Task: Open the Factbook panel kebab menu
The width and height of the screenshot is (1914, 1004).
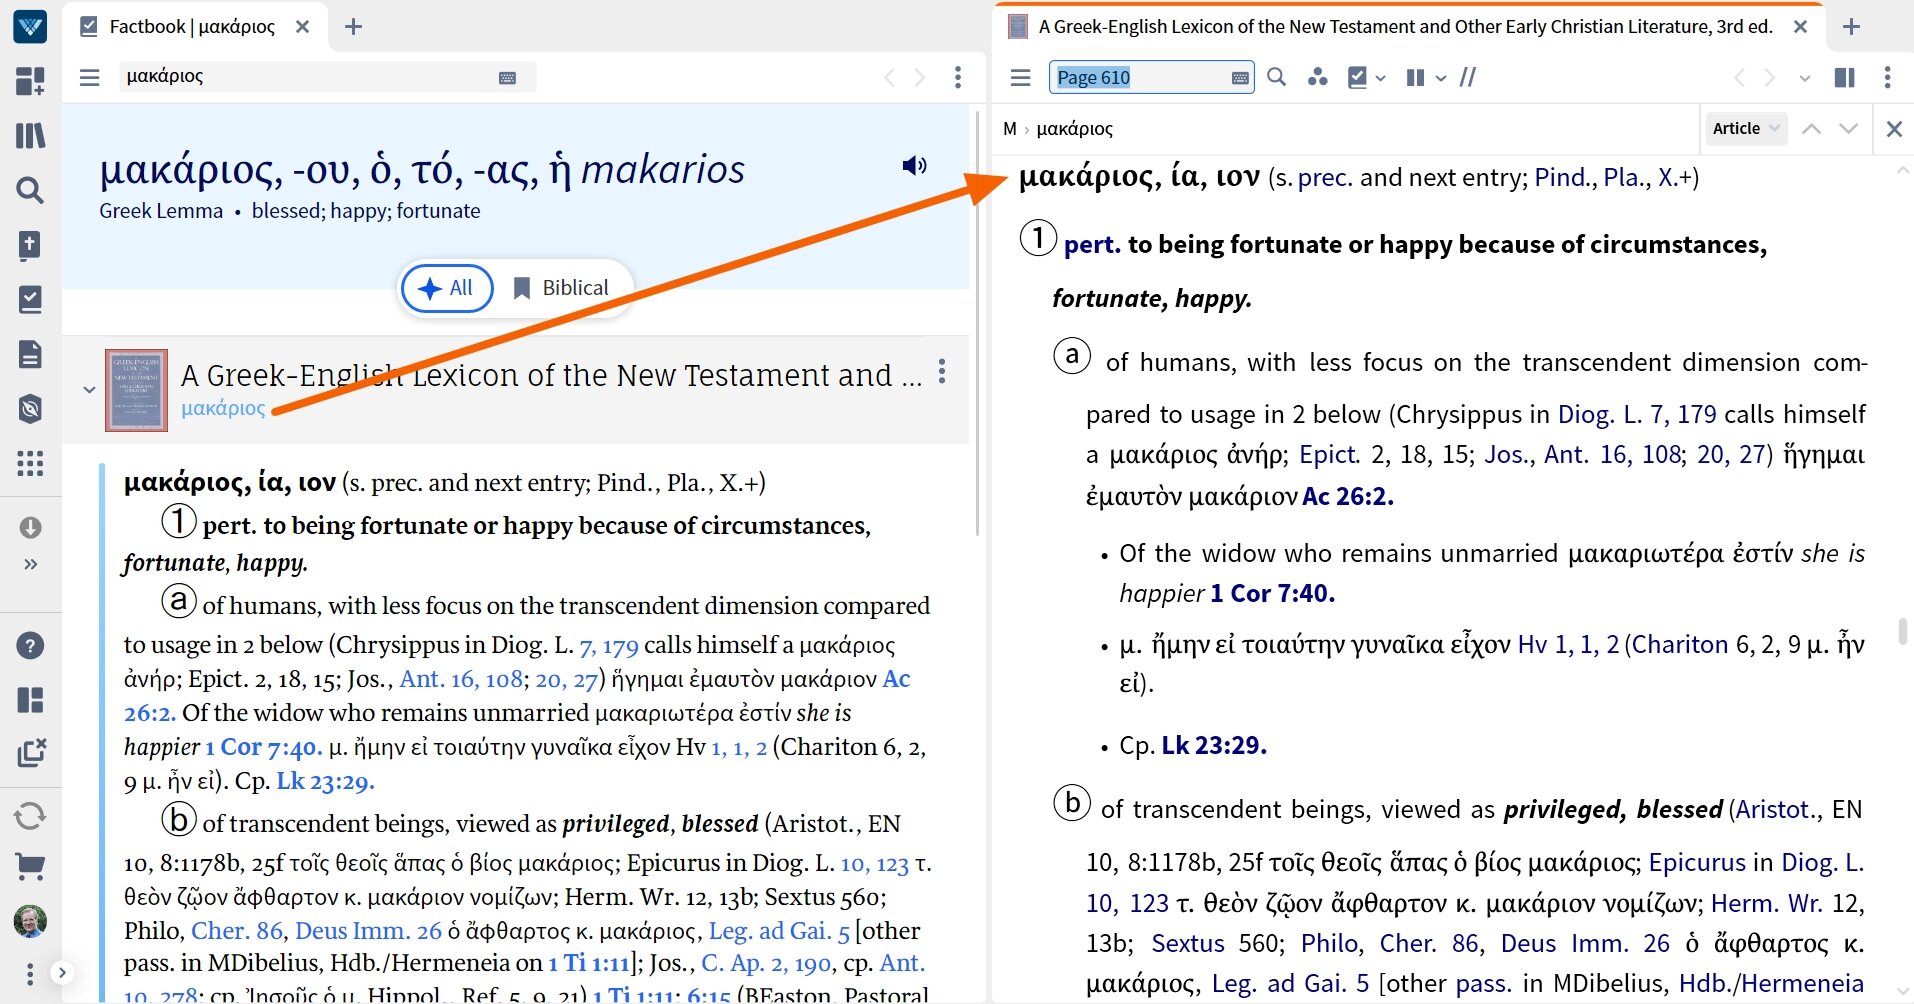Action: pyautogui.click(x=958, y=77)
